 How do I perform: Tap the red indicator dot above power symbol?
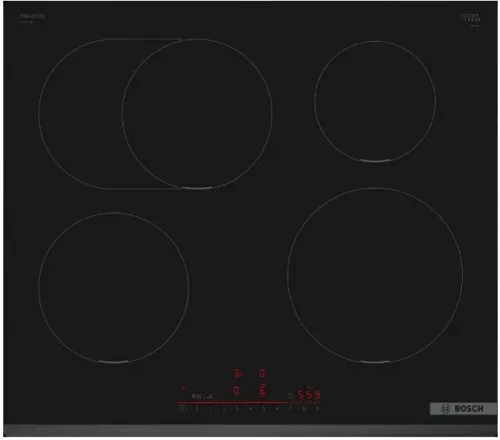tap(183, 388)
